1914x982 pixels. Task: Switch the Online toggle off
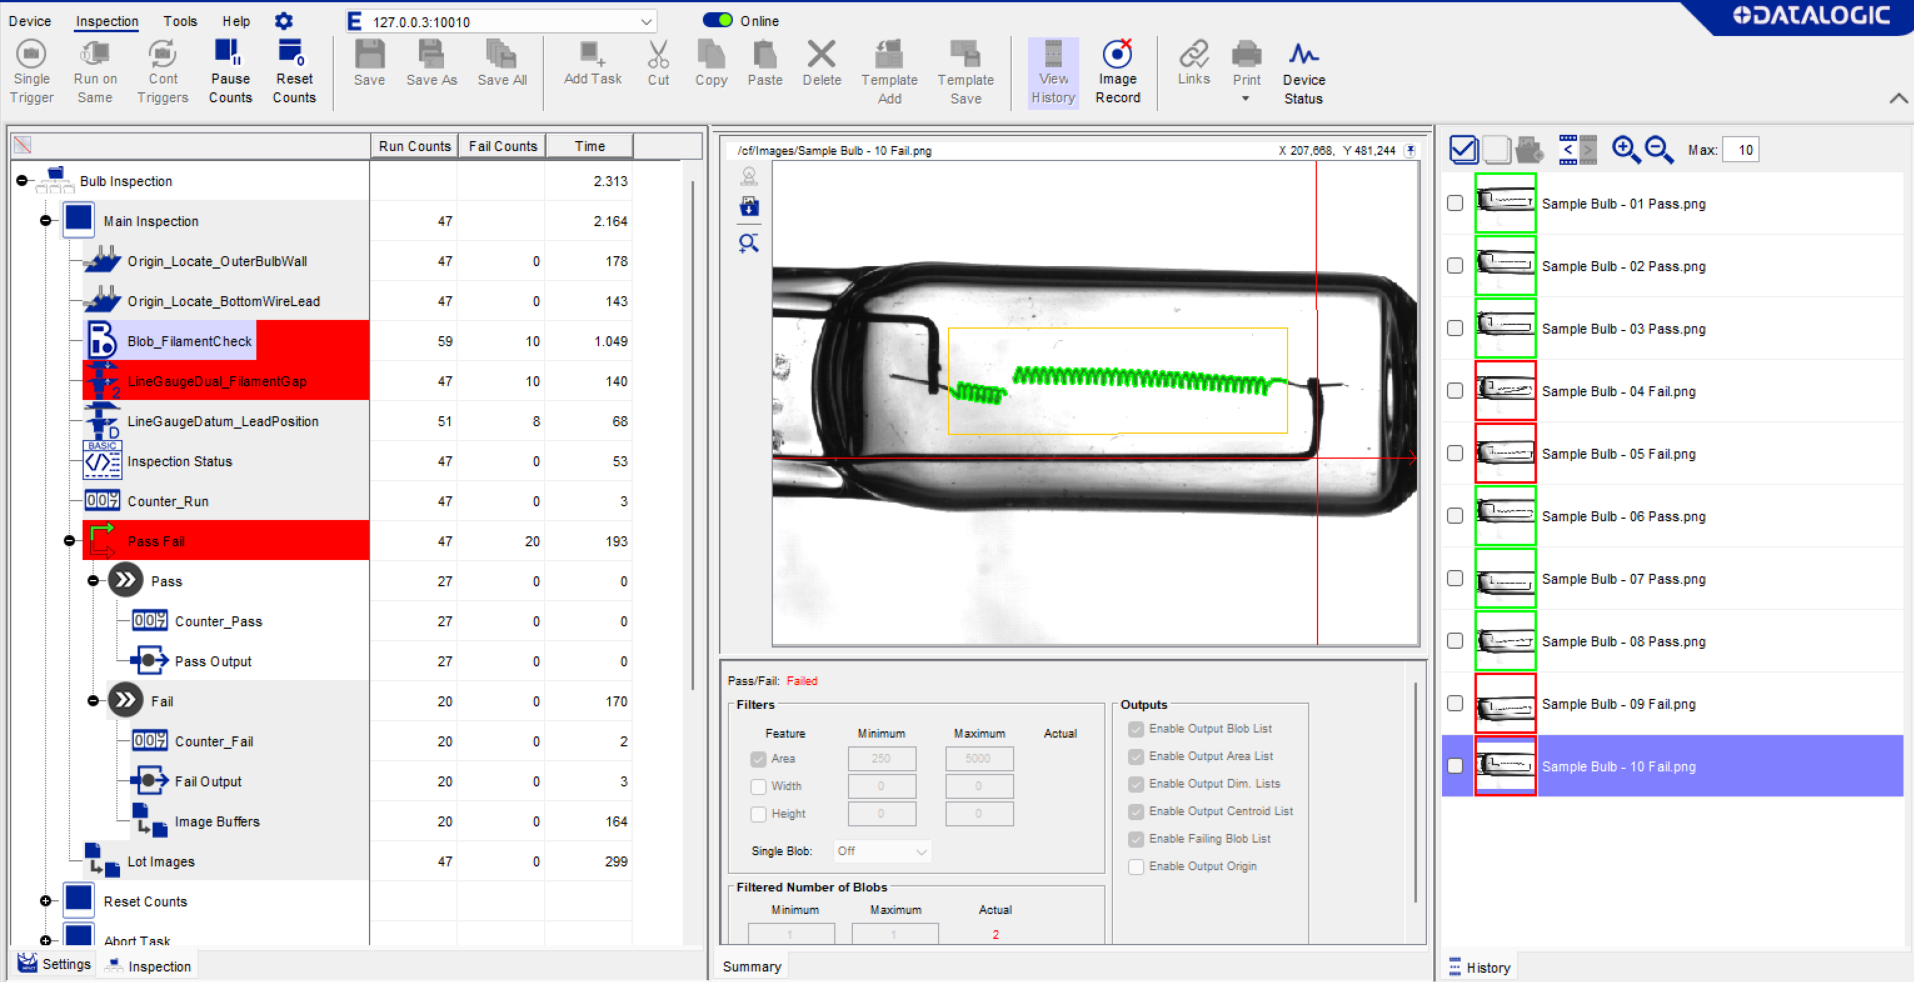(719, 19)
